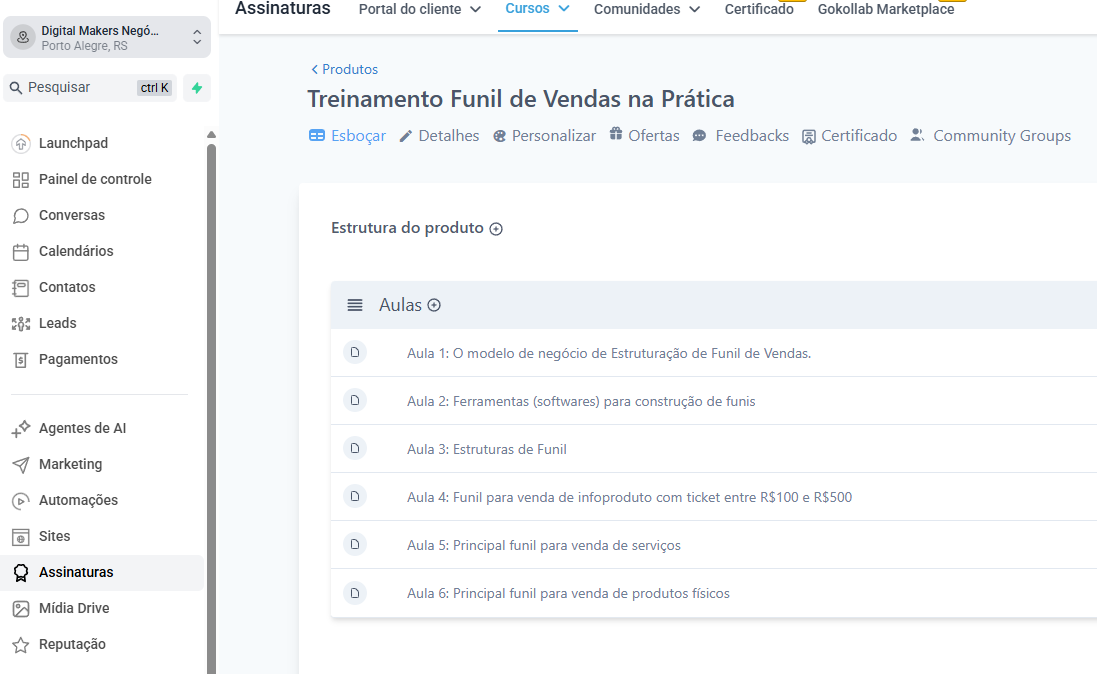The width and height of the screenshot is (1097, 674).
Task: Switch to the Feedbacks tab
Action: (741, 136)
